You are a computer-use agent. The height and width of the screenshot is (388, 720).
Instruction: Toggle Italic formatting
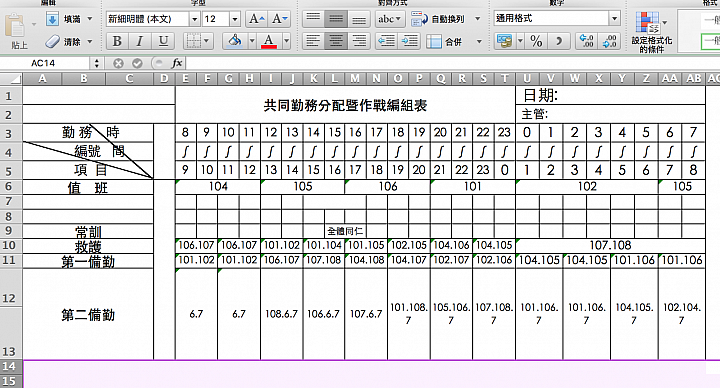tap(140, 41)
